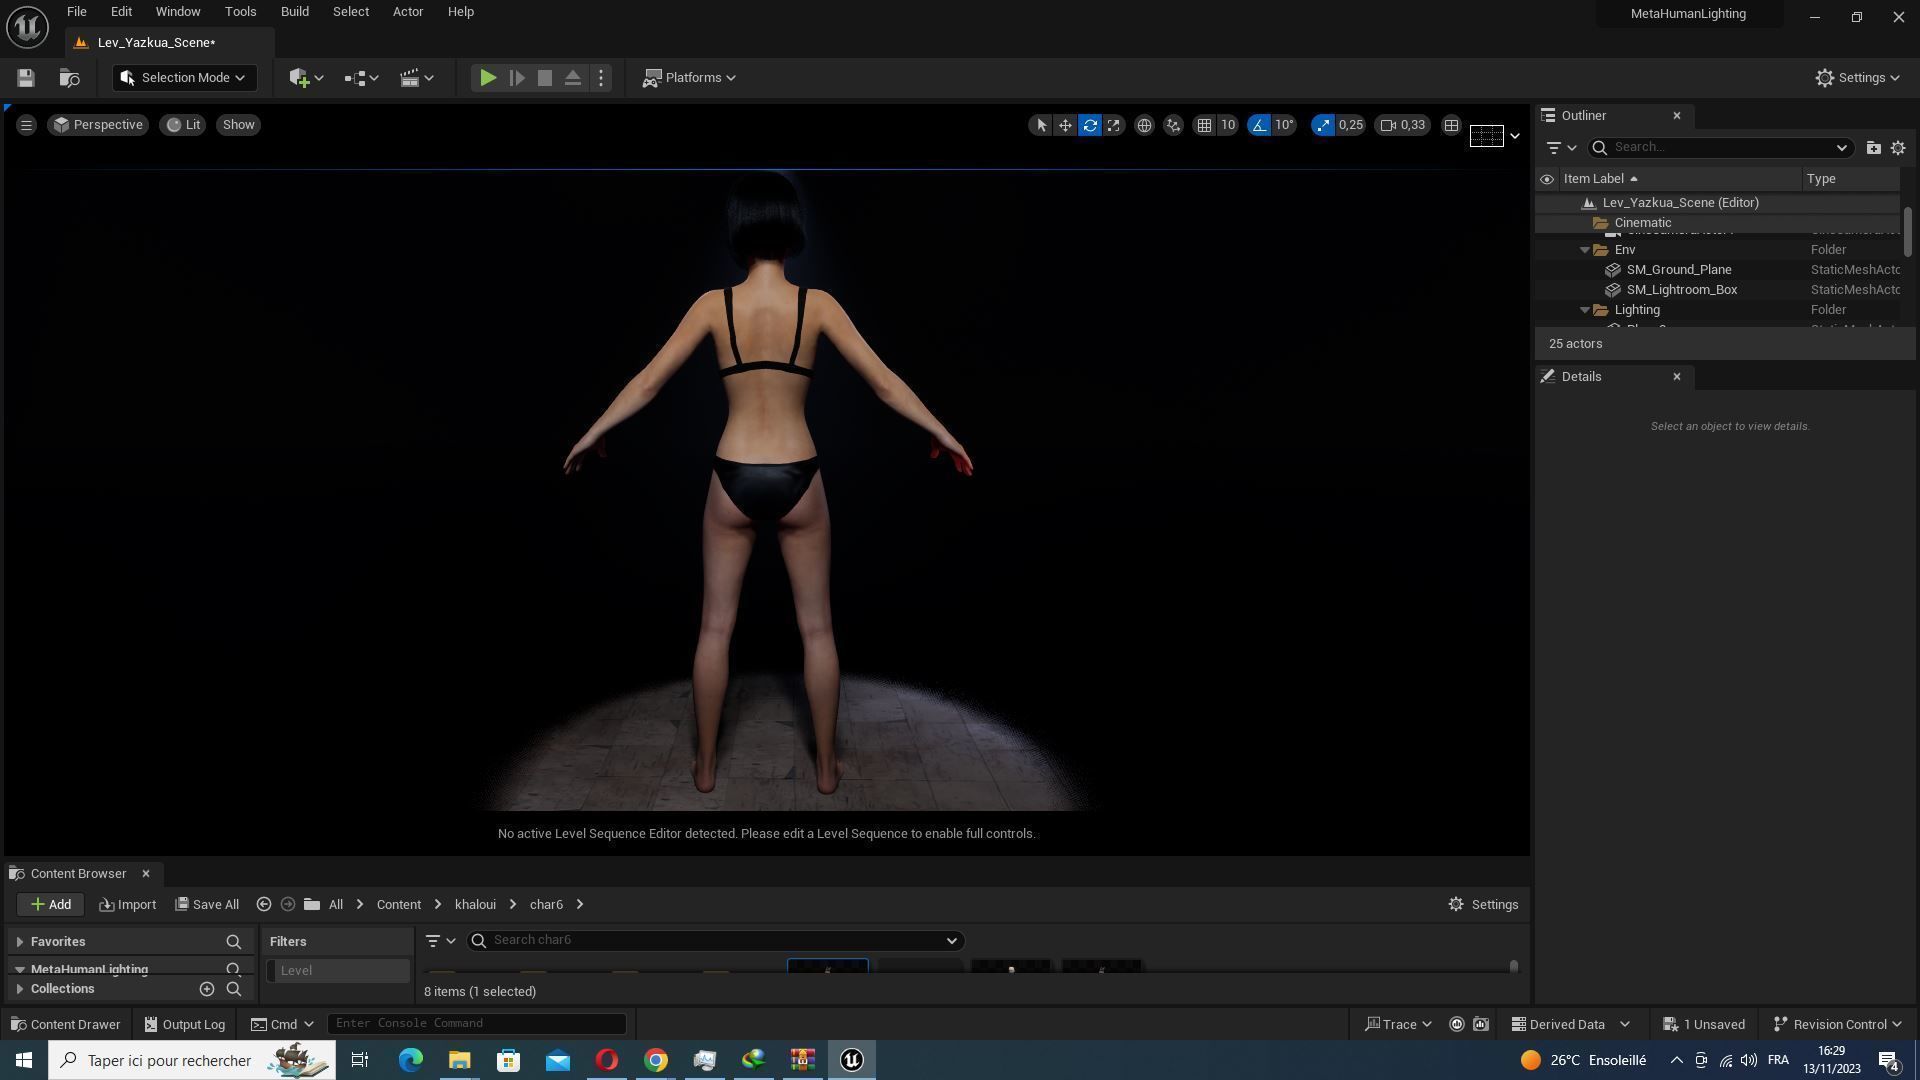1920x1080 pixels.
Task: Open the Outliner filter options icon
Action: click(1560, 148)
